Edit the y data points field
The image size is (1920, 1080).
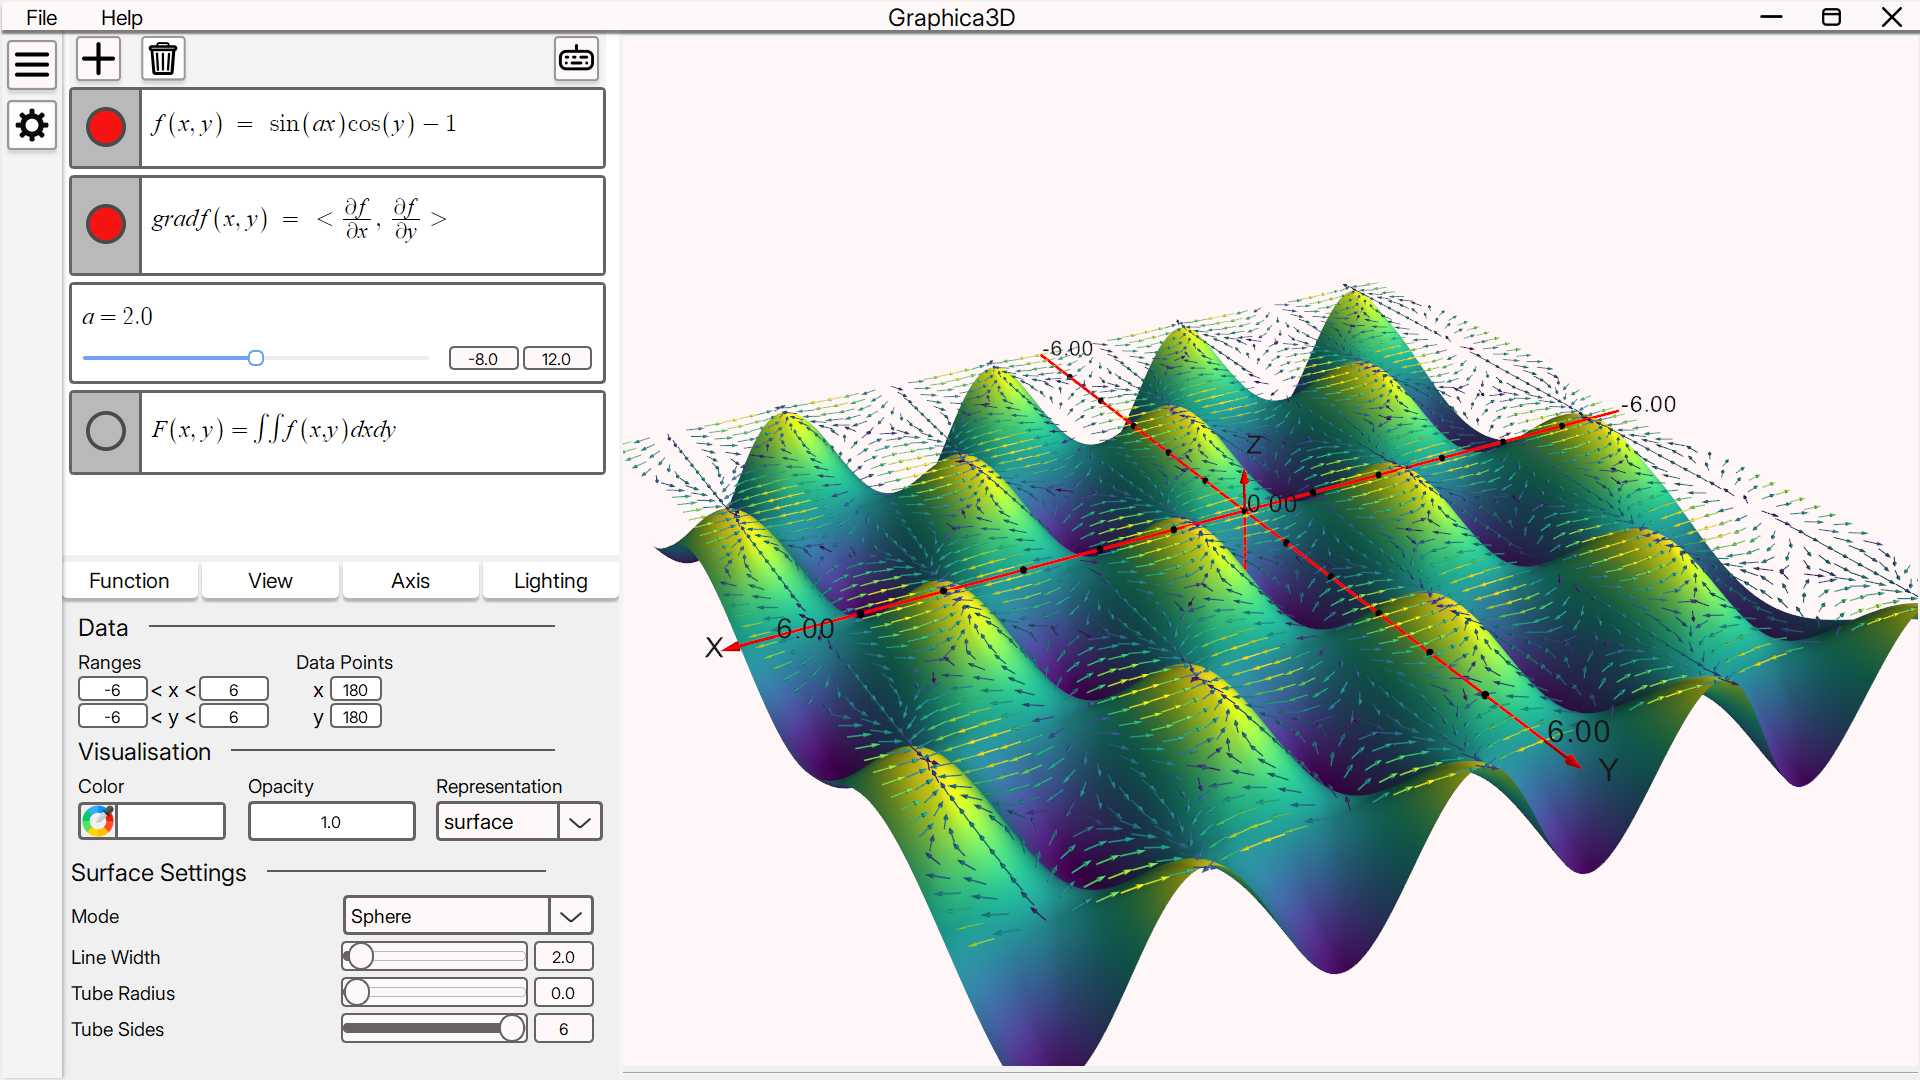(356, 717)
